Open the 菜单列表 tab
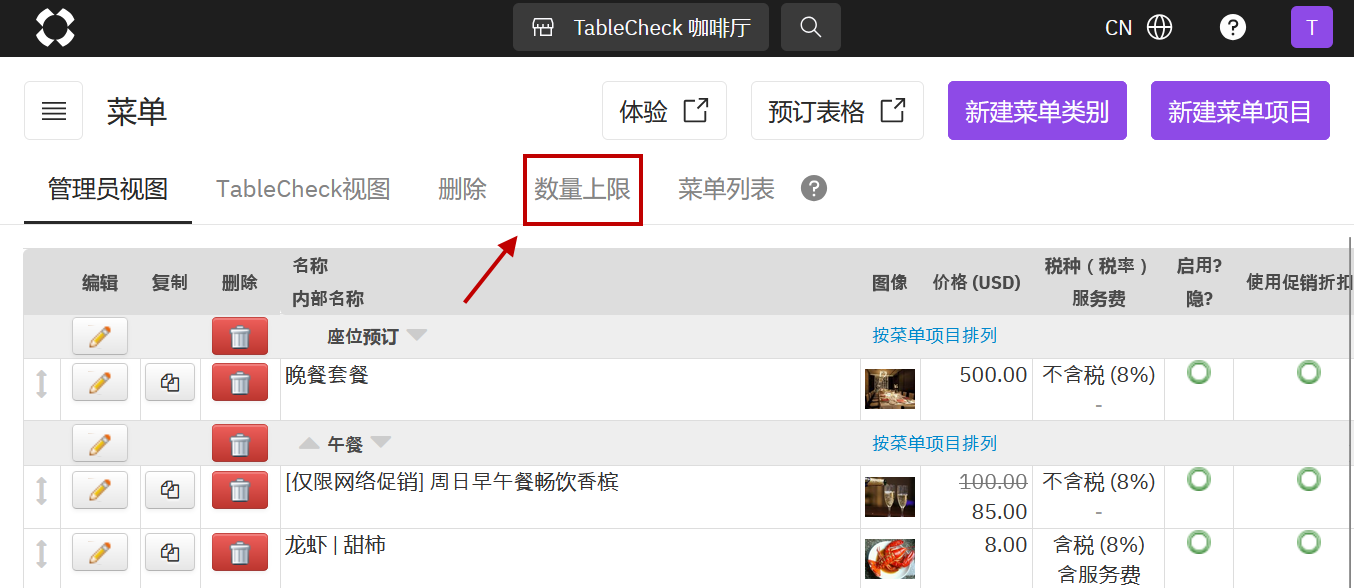The height and width of the screenshot is (588, 1354). 726,189
